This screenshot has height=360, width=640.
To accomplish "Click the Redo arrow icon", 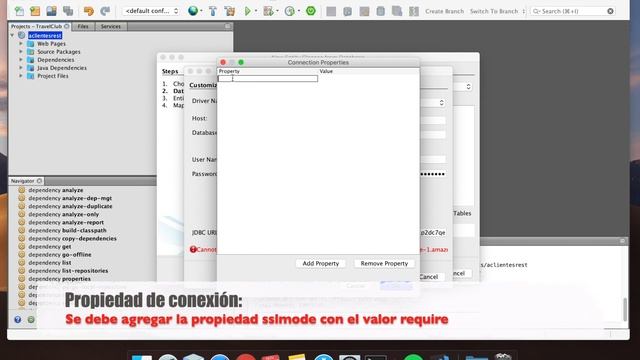I will (105, 11).
